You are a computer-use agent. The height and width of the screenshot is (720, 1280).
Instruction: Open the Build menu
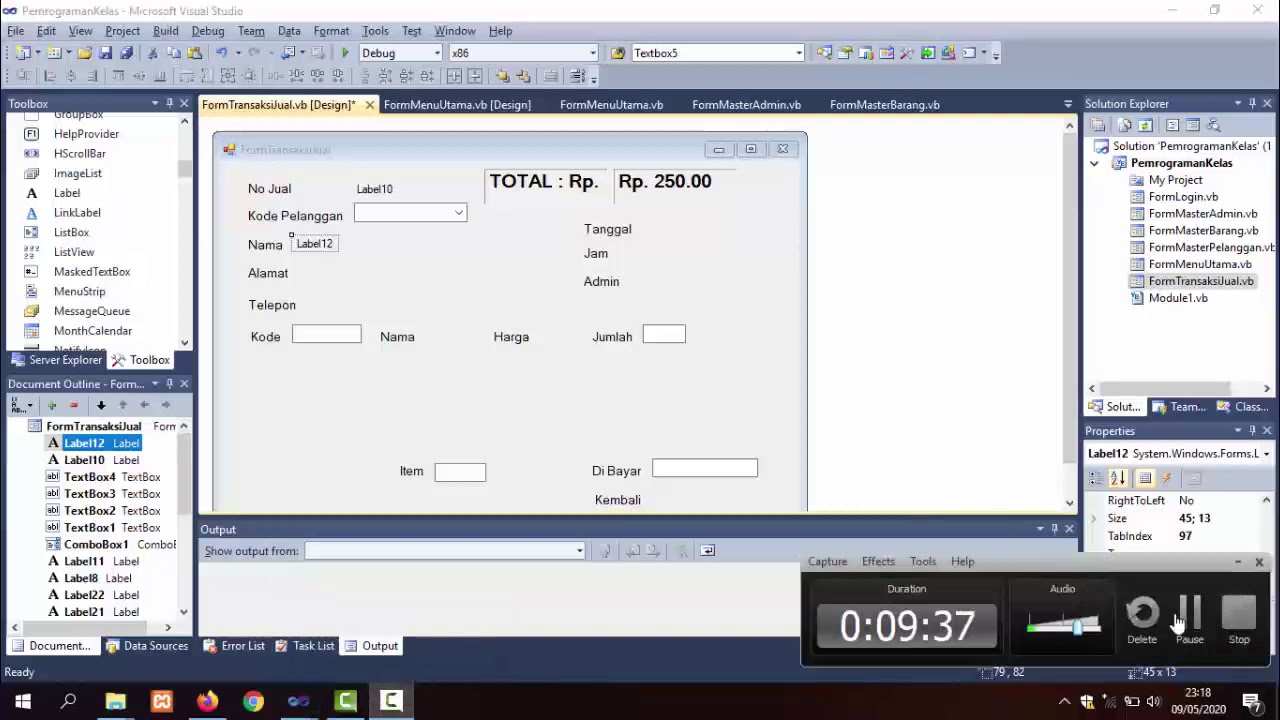(165, 31)
